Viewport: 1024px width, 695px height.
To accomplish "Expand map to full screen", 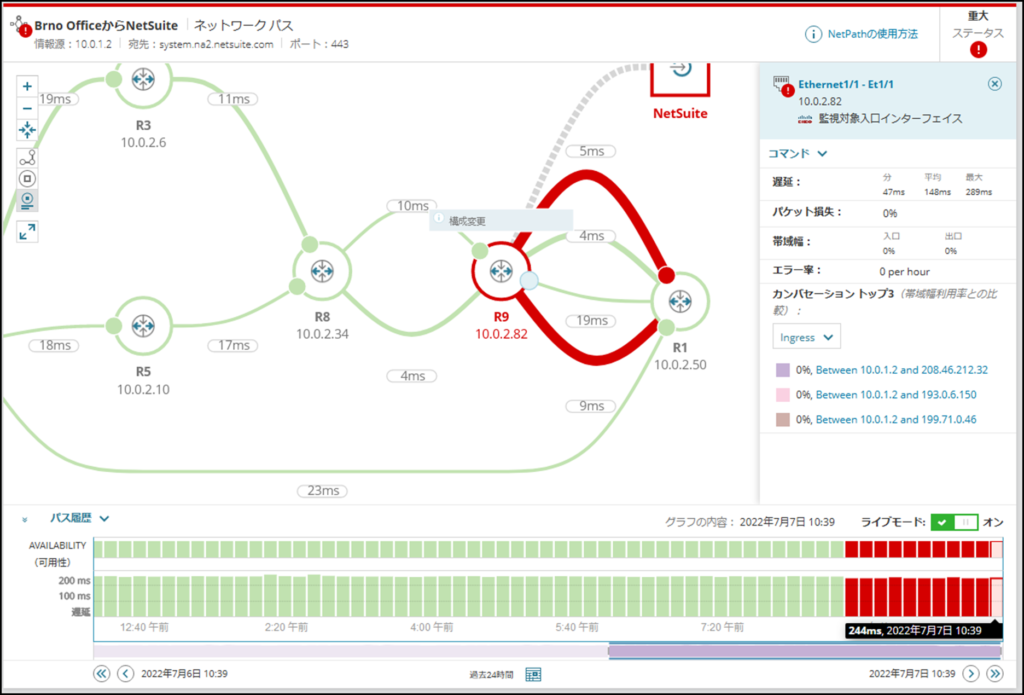I will (x=27, y=231).
